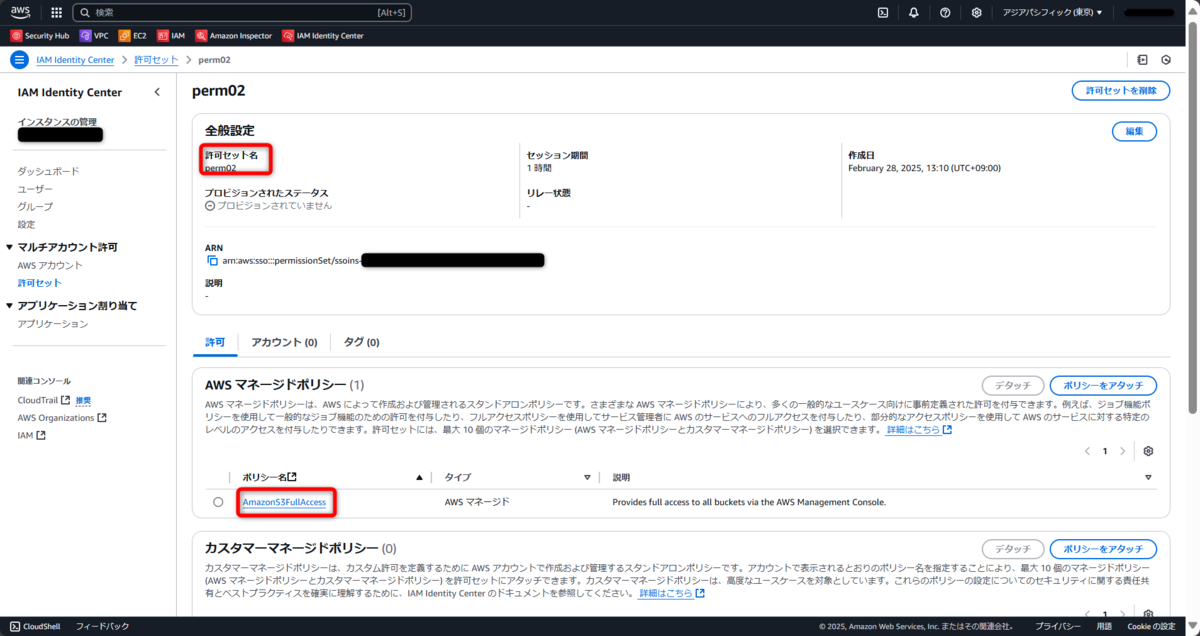Open the help question mark menu
The image size is (1200, 636).
tap(945, 13)
